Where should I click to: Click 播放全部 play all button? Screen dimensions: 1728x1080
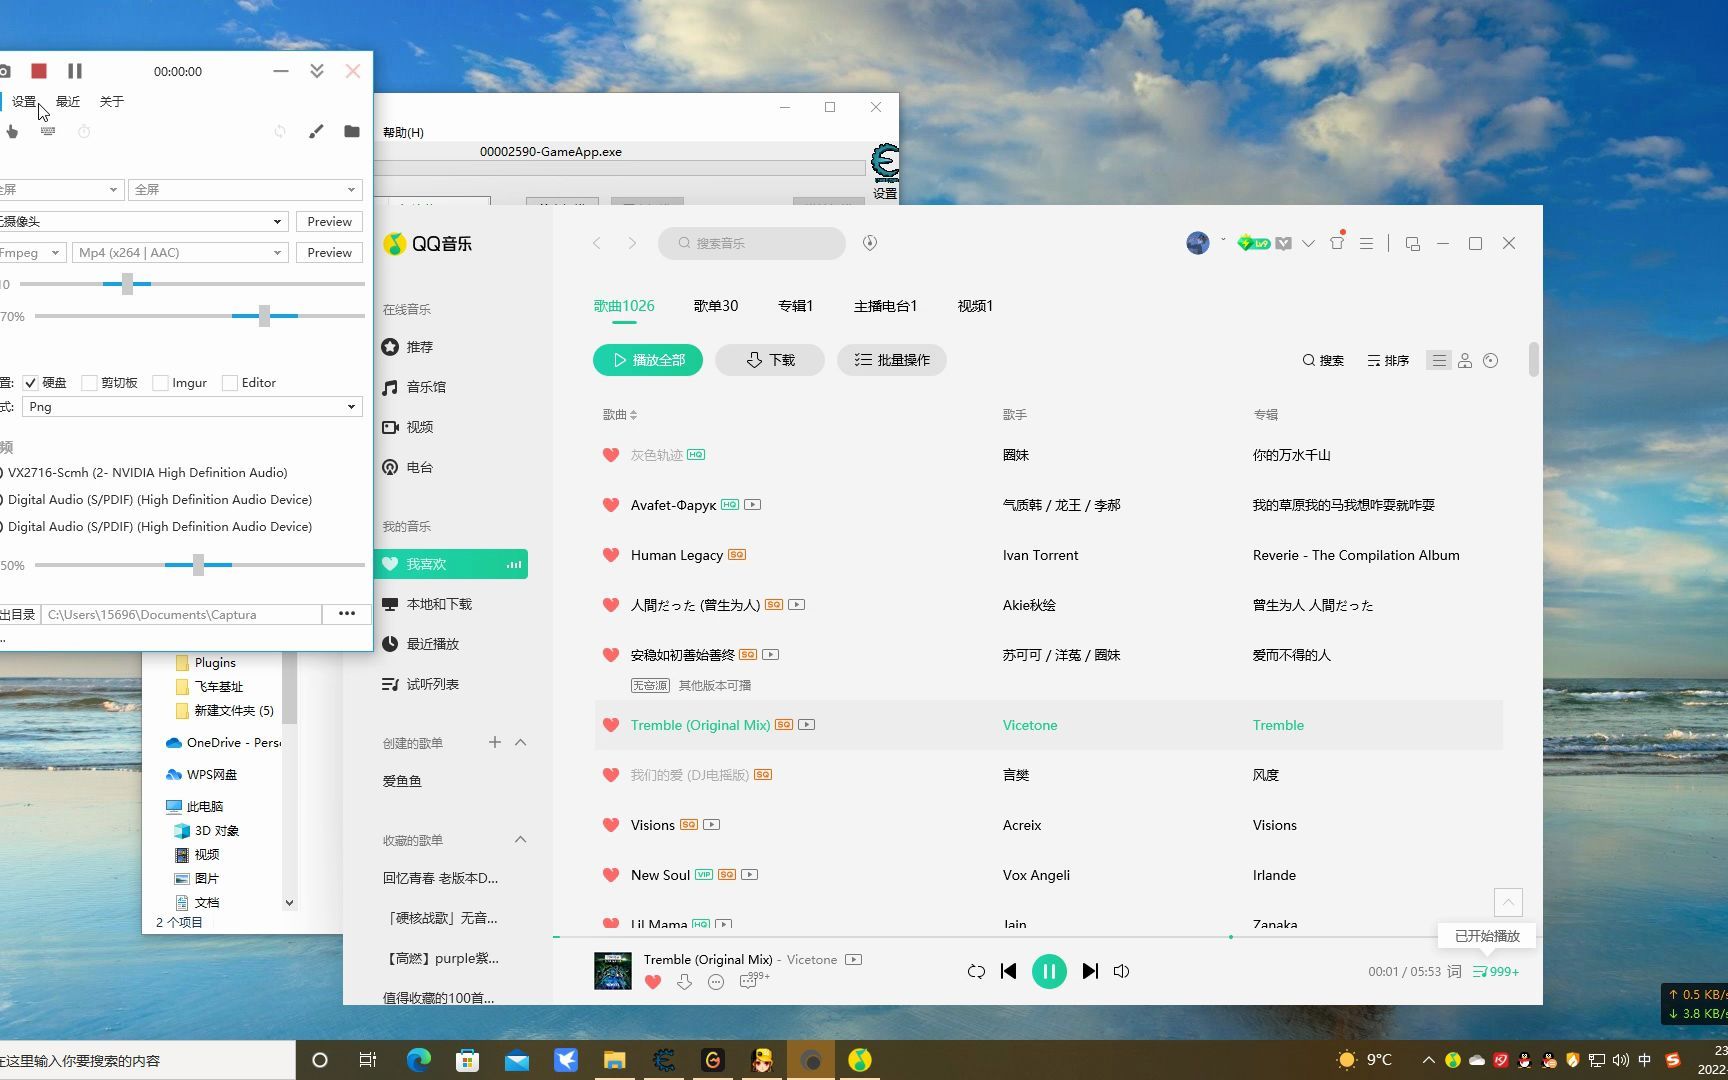648,360
